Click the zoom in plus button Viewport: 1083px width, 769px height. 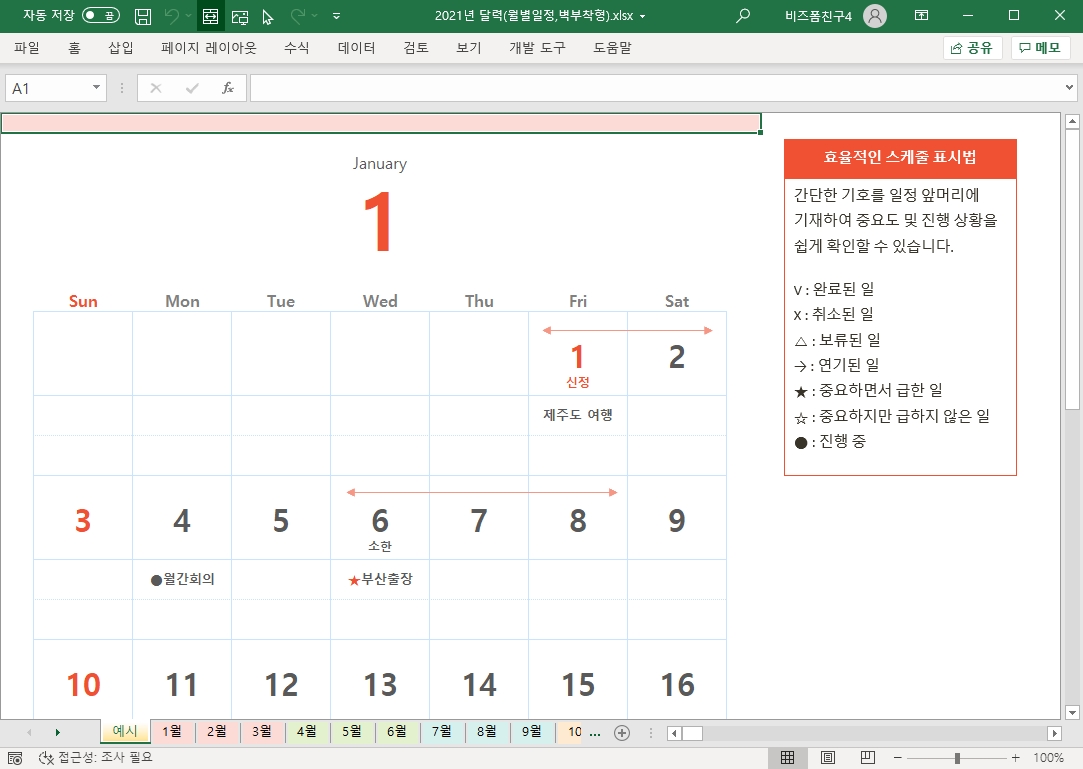click(x=1015, y=758)
